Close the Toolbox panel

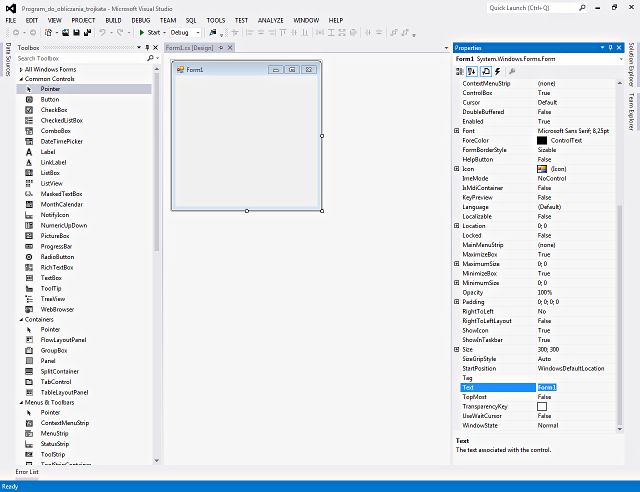(x=156, y=48)
